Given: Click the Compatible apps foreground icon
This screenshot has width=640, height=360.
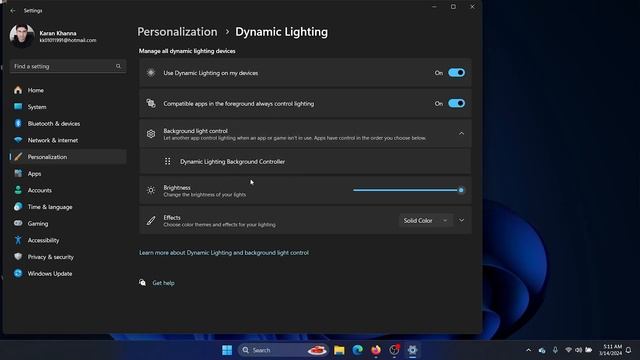Looking at the screenshot, I should tap(151, 104).
